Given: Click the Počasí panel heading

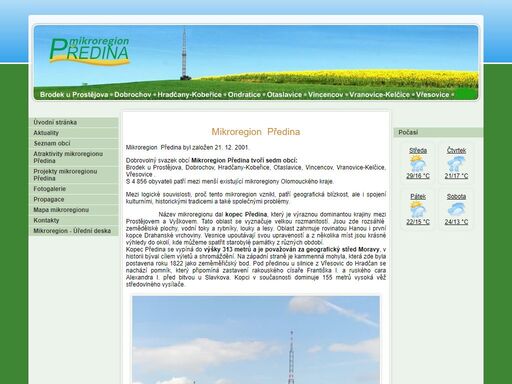Looking at the screenshot, I should 438,132.
